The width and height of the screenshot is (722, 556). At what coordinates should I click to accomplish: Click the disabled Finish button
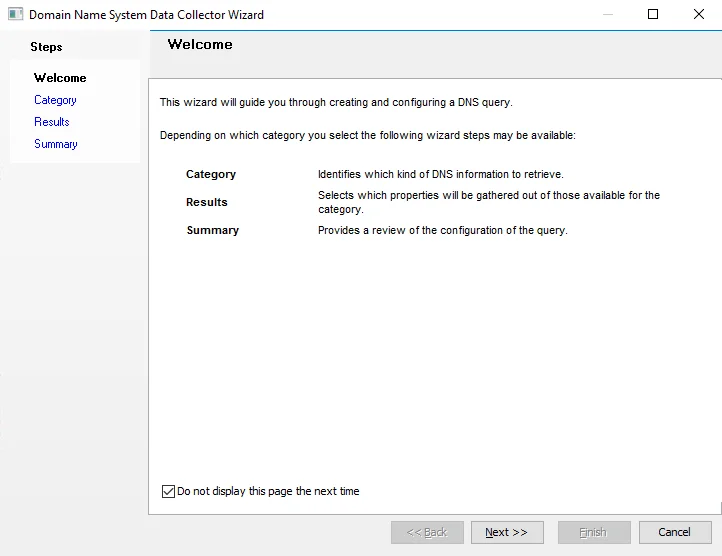click(x=594, y=533)
